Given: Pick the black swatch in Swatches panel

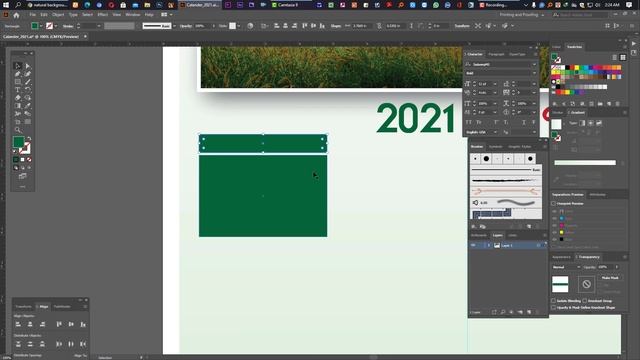Looking at the screenshot, I should (567, 67).
